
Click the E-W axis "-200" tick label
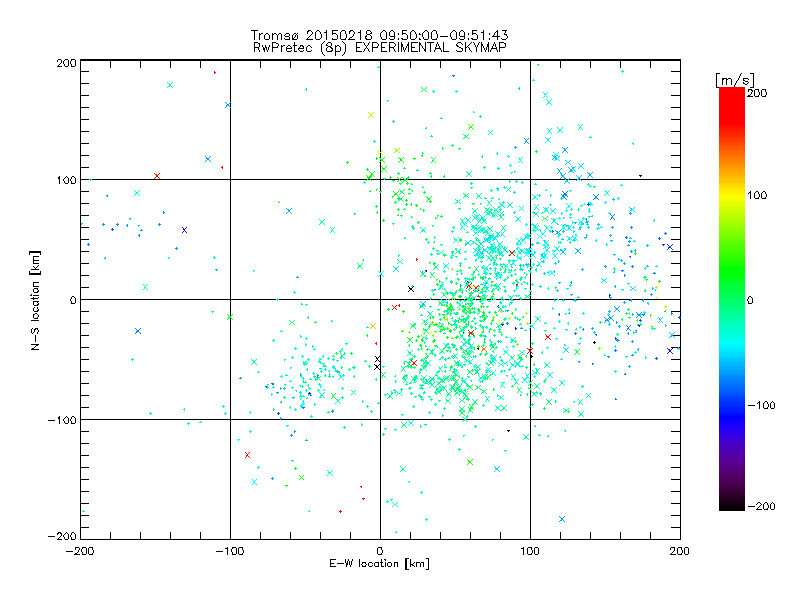pyautogui.click(x=80, y=551)
